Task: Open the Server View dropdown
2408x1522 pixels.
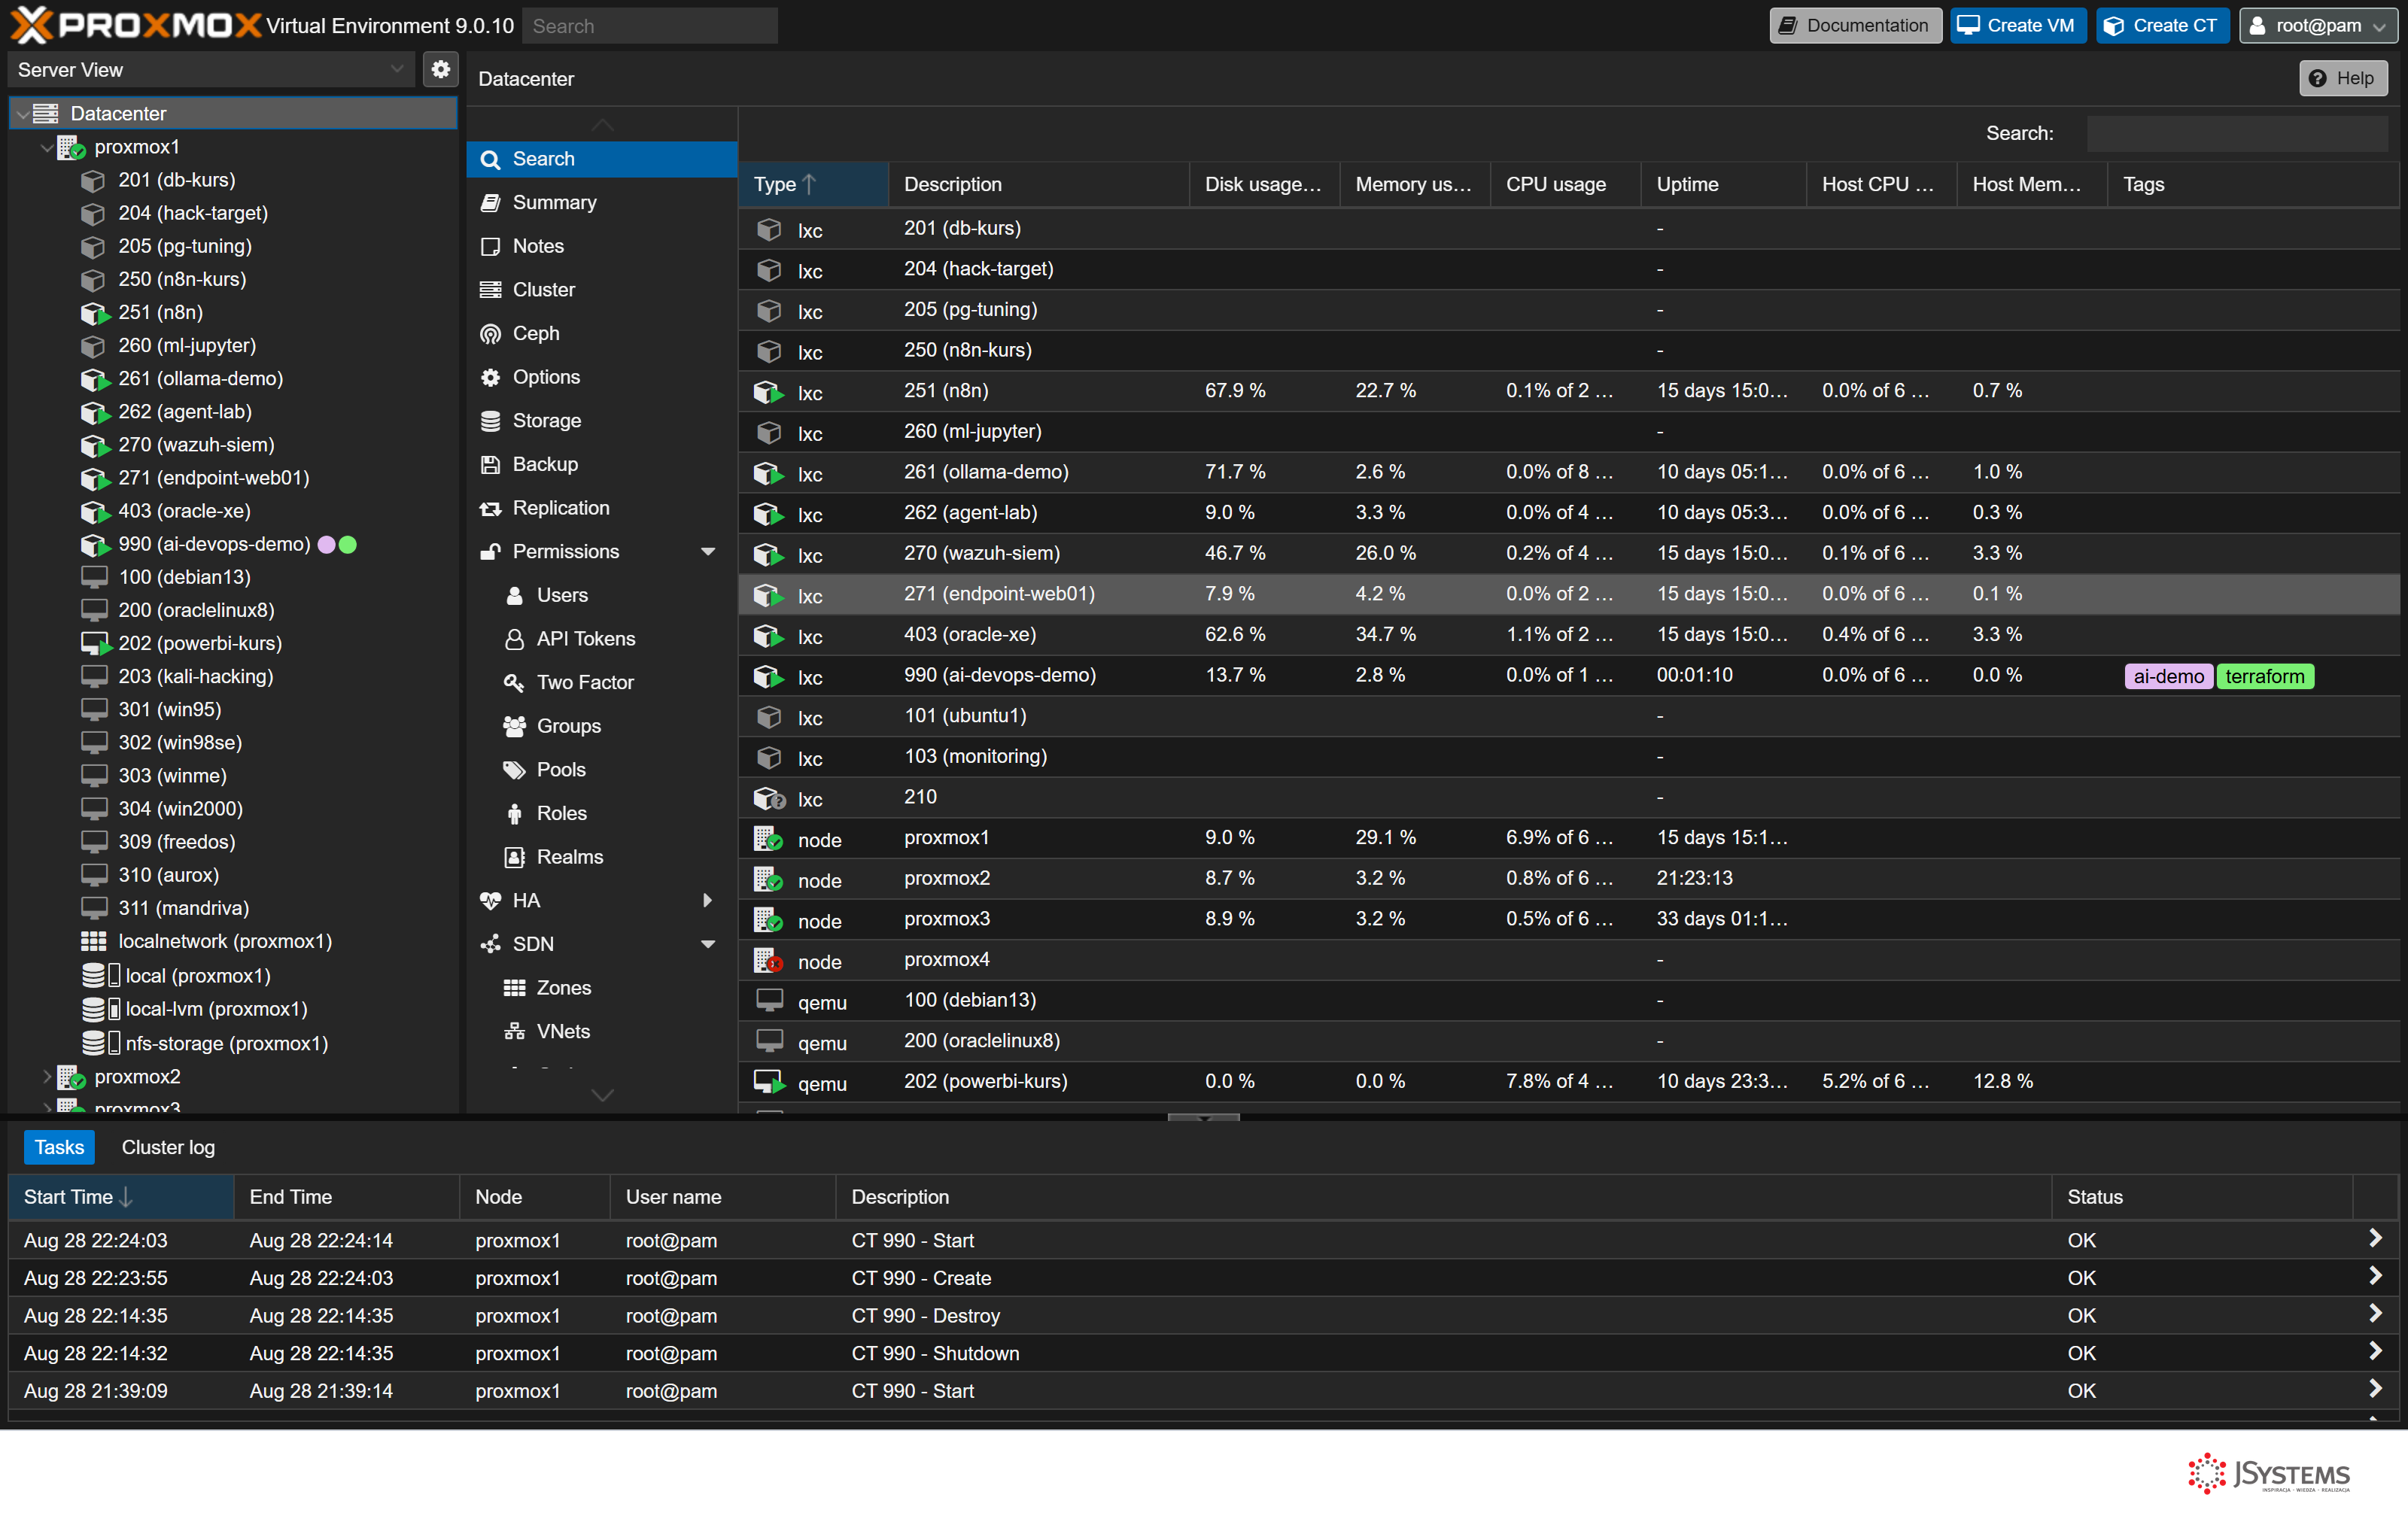Action: pos(397,69)
